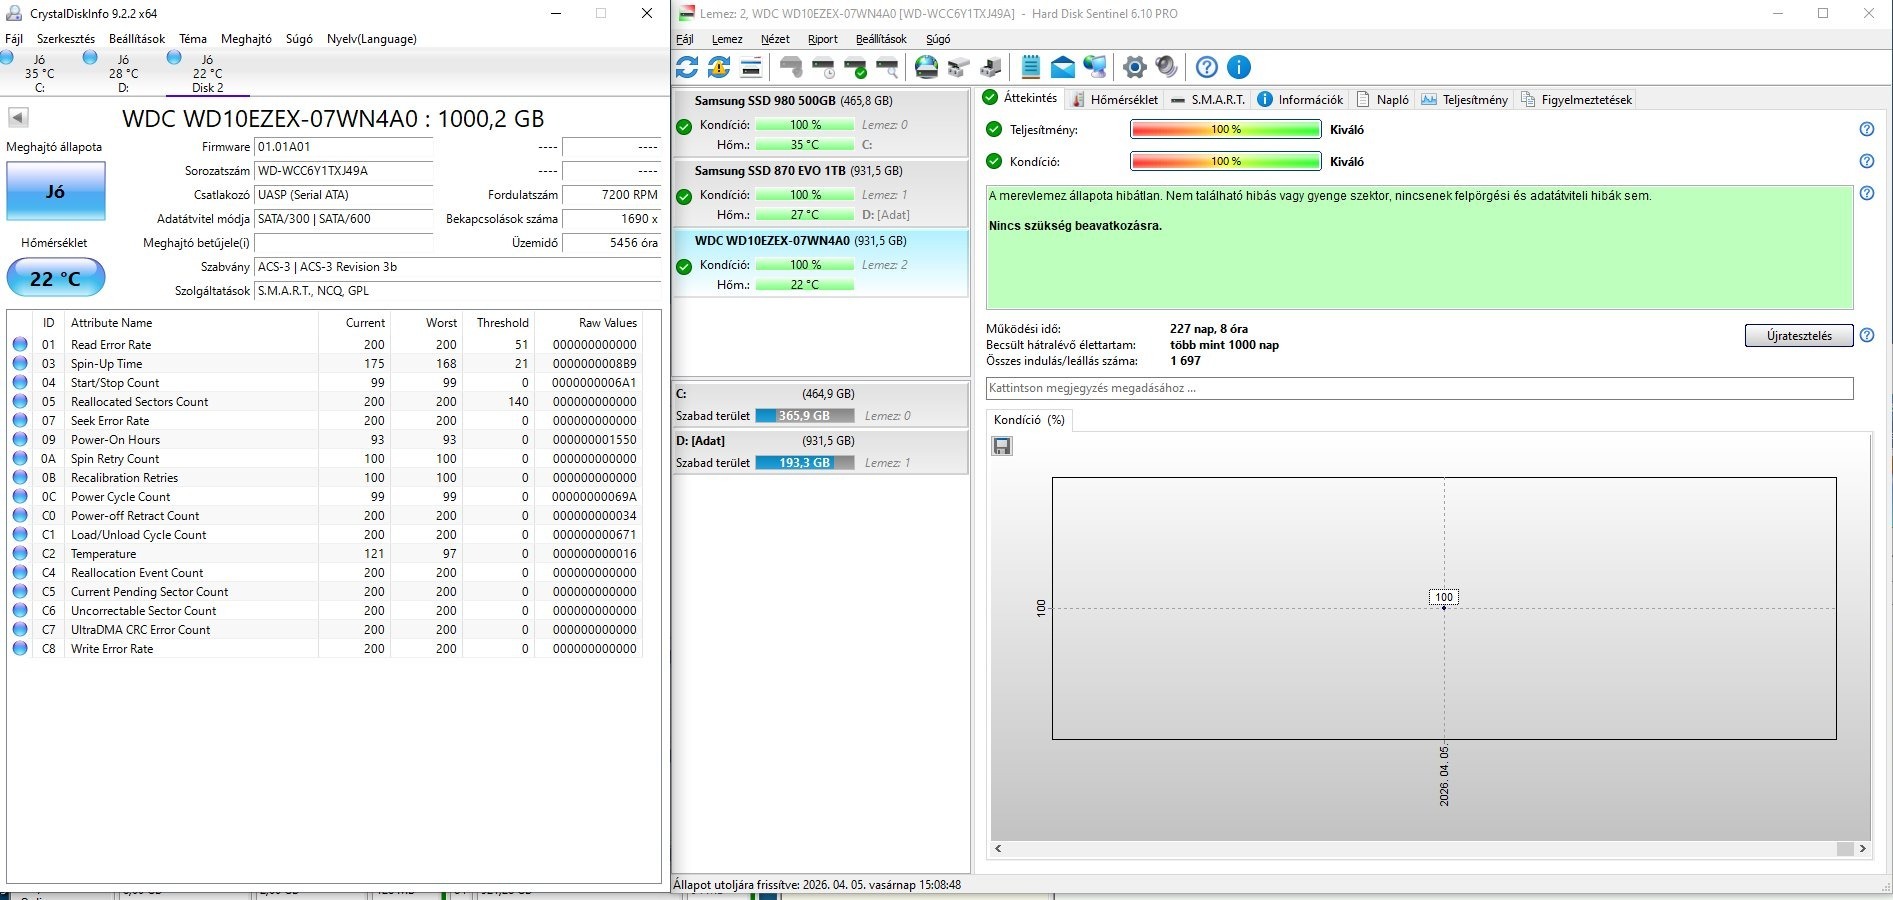Click the help icon next to Újratesztelés
1893x900 pixels.
[x=1866, y=335]
